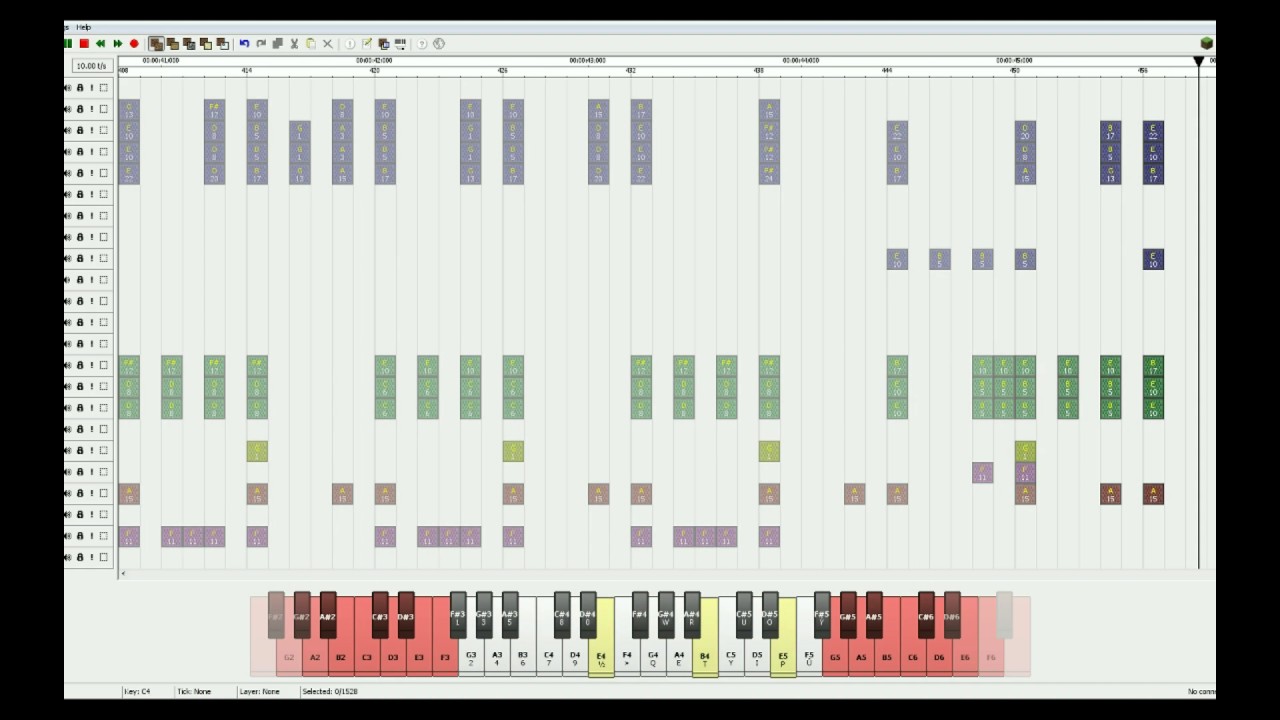Adjust volume icon of the first layer

click(x=68, y=87)
